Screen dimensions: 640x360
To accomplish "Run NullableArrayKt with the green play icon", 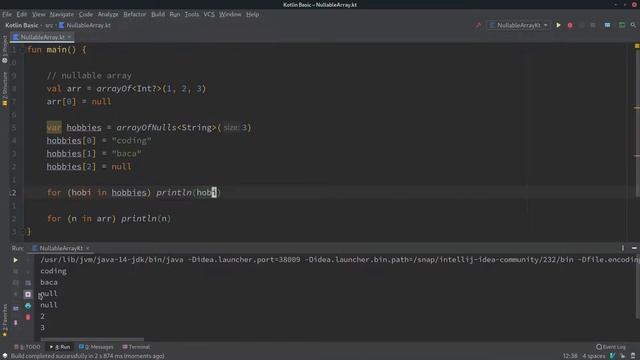I will [x=558, y=25].
